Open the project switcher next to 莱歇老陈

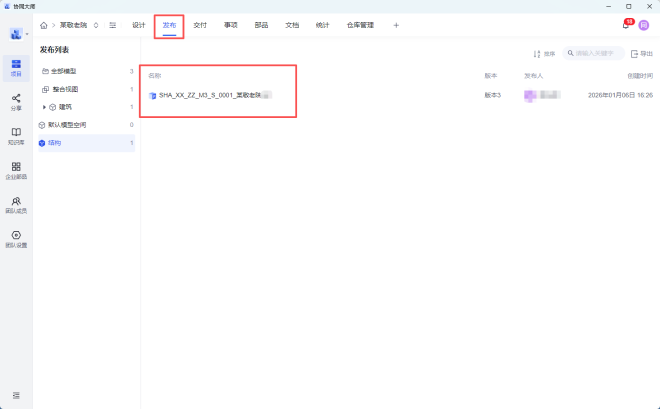coord(96,25)
